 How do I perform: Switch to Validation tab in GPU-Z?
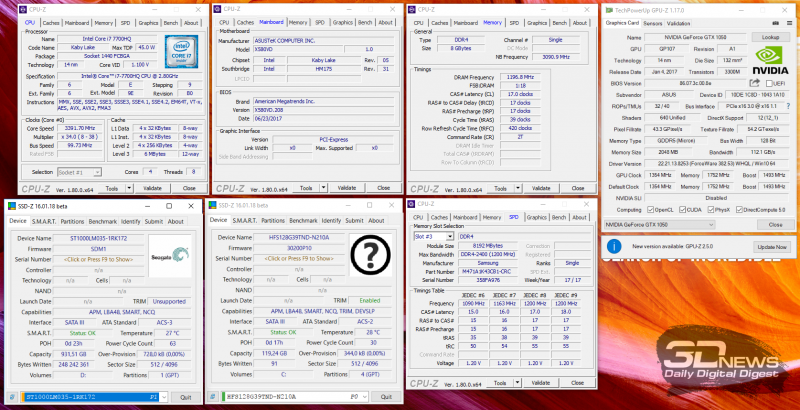point(679,23)
